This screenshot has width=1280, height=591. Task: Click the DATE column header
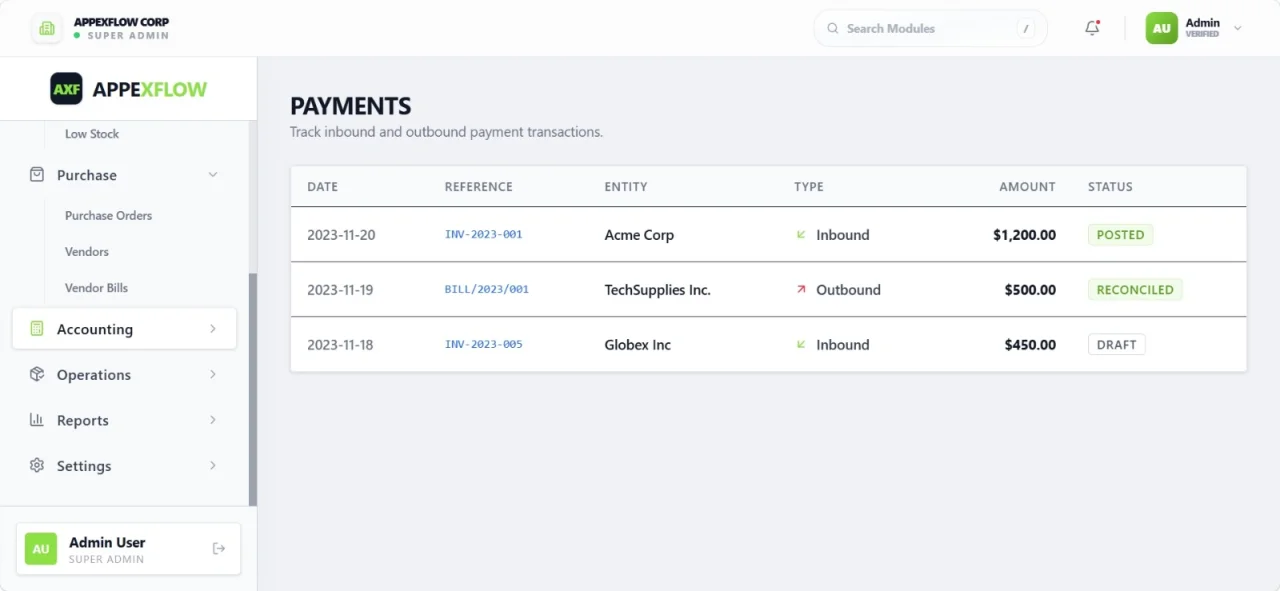coord(322,187)
